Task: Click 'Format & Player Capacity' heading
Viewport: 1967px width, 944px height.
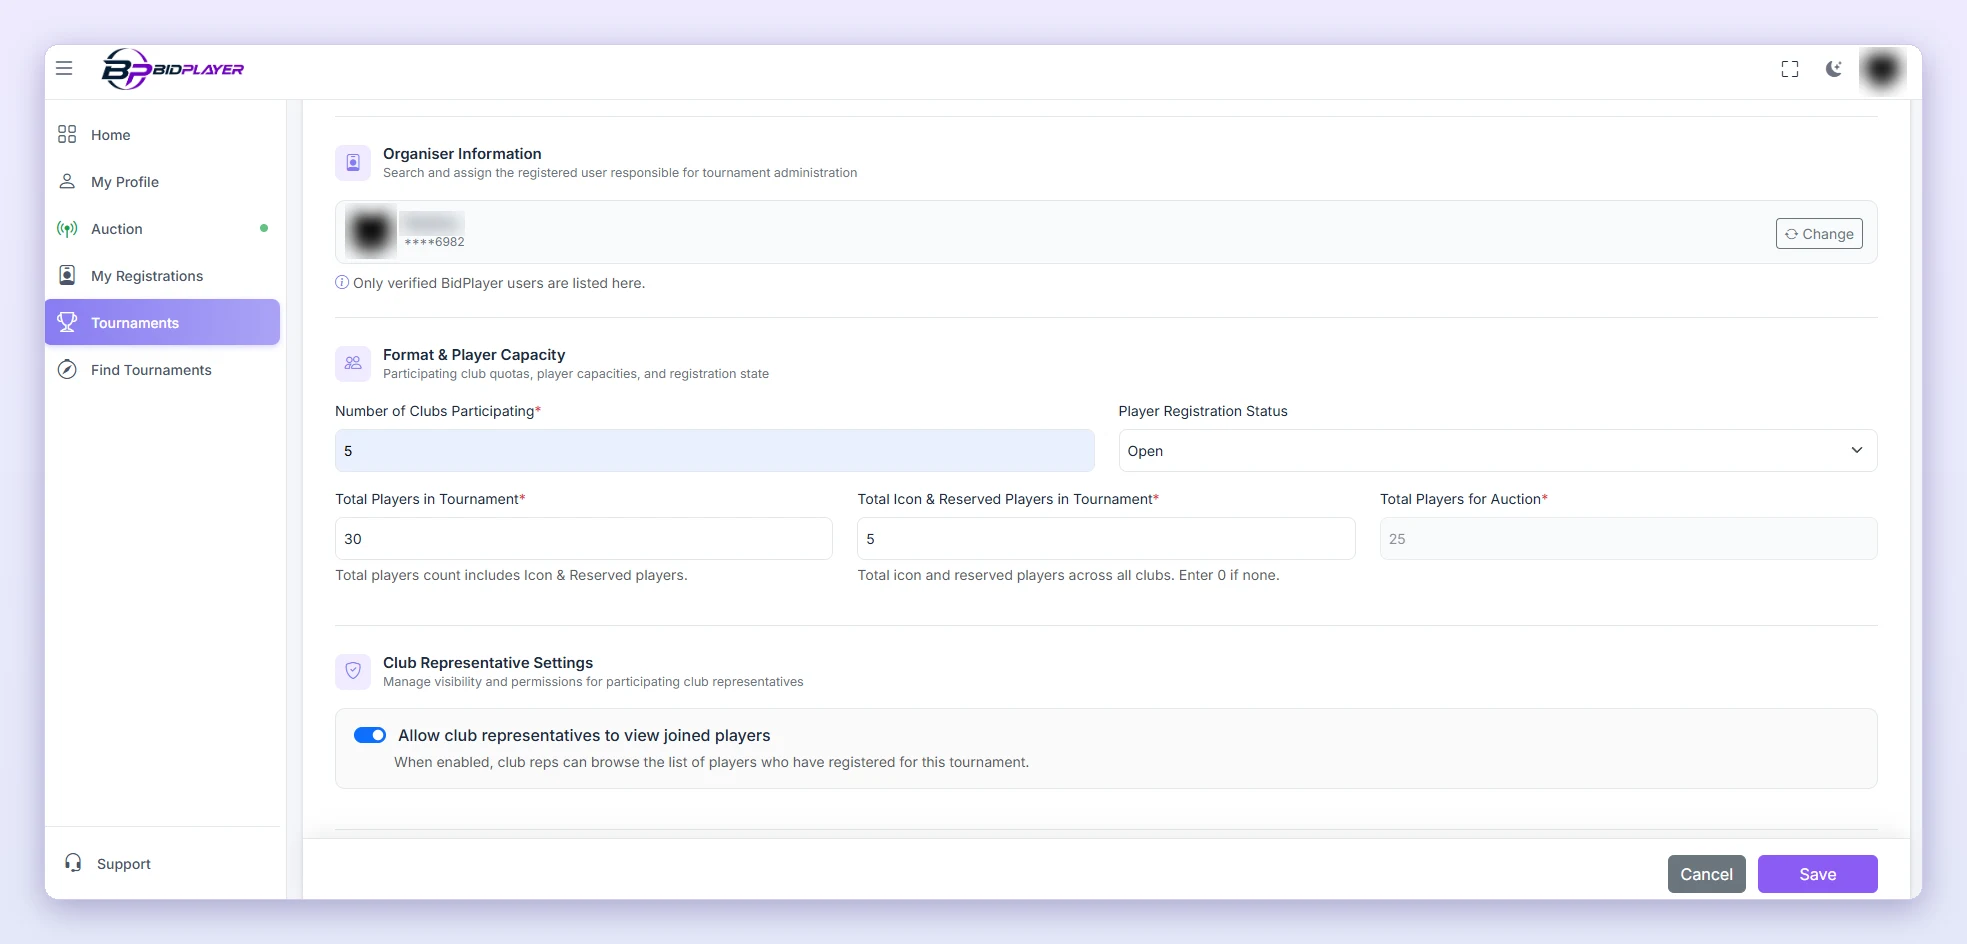Action: [474, 354]
